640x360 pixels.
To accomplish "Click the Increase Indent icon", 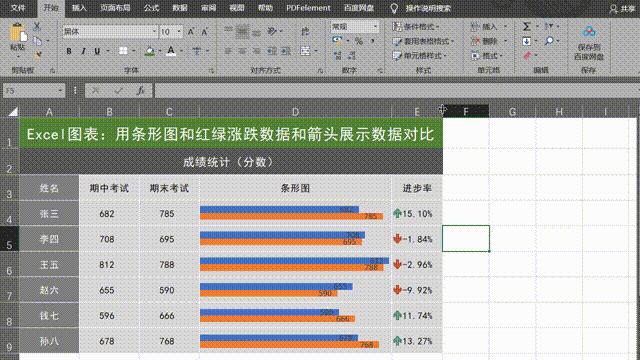I will (x=286, y=51).
